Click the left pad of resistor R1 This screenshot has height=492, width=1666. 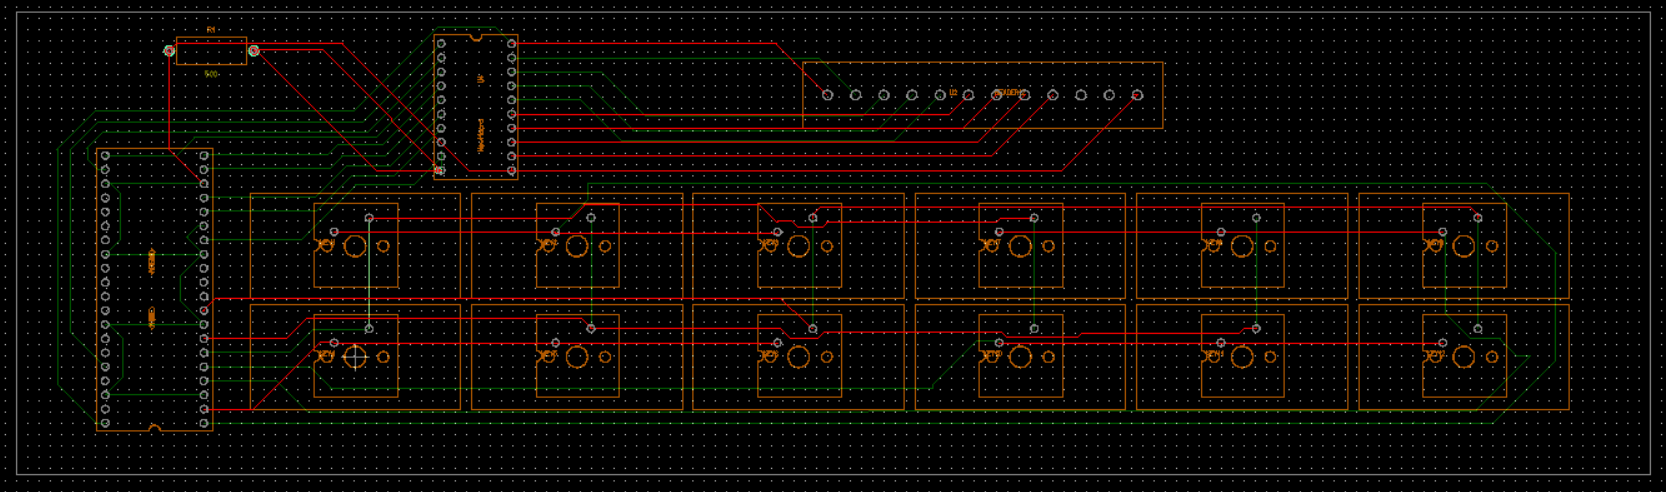click(170, 50)
